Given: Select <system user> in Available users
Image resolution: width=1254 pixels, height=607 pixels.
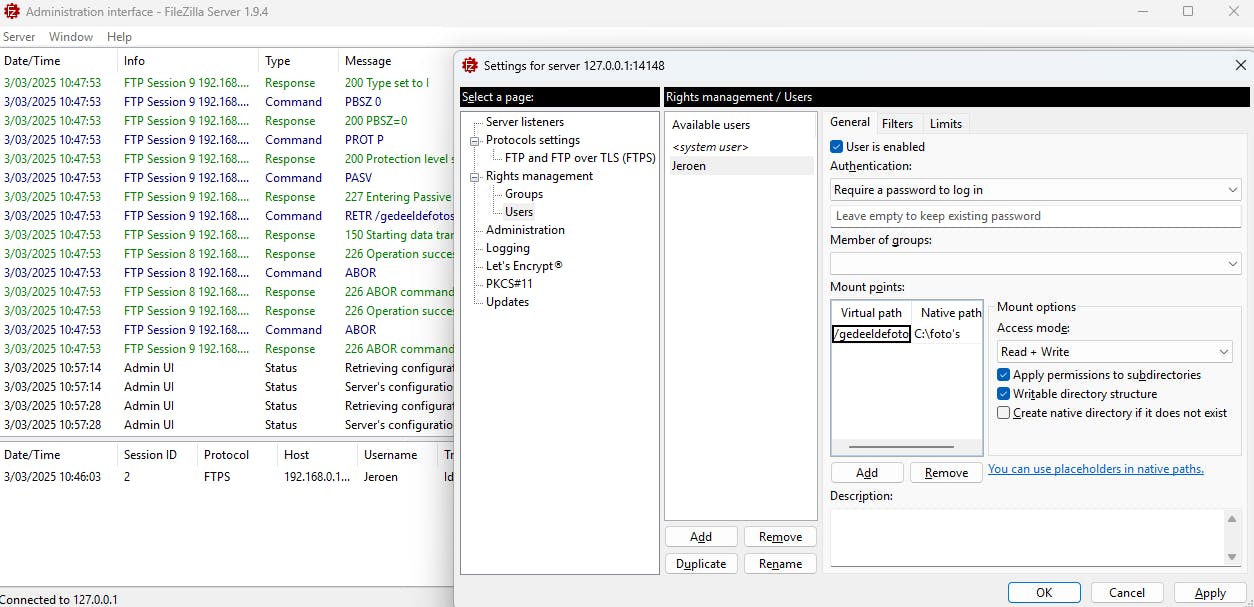Looking at the screenshot, I should (x=740, y=147).
